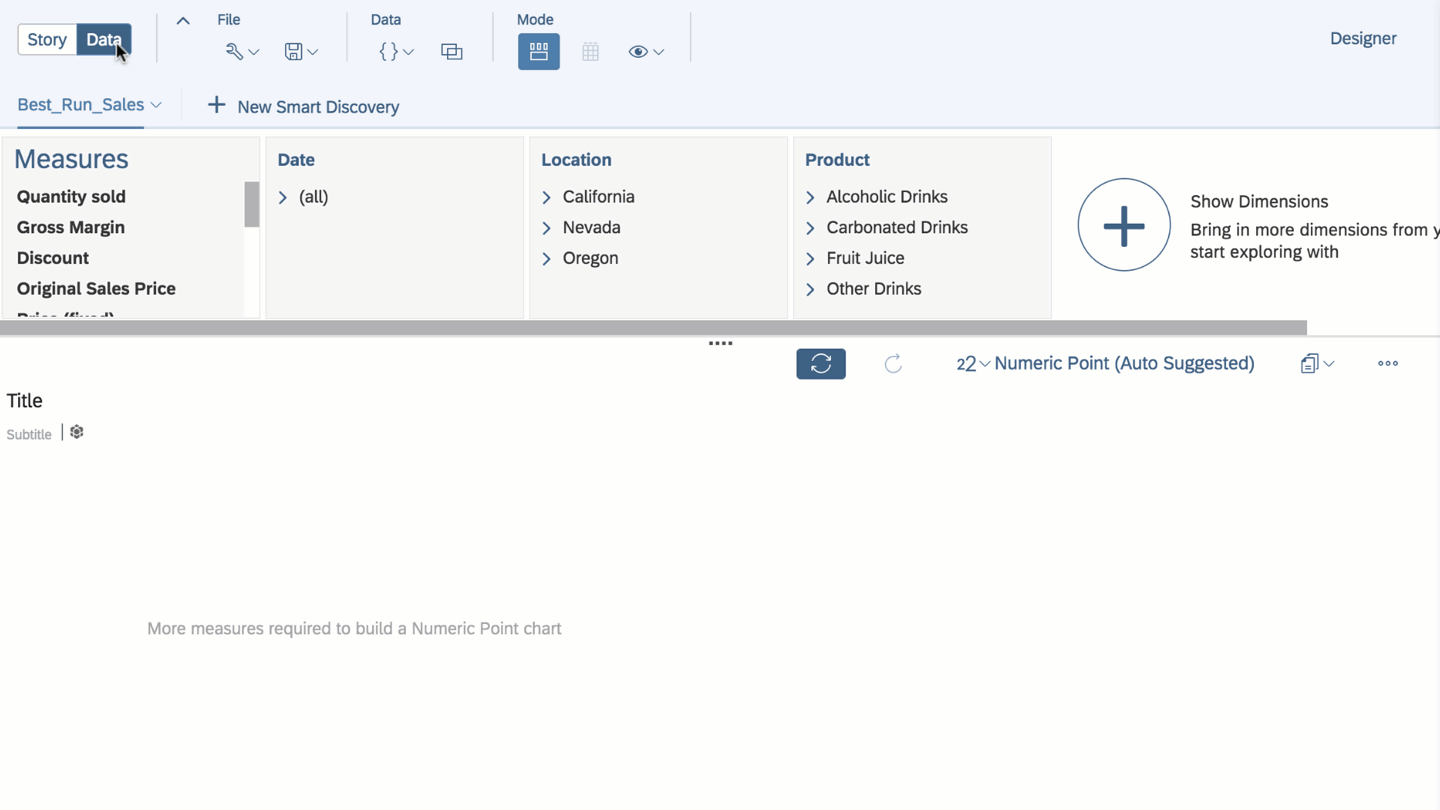
Task: Expand Alcoholic Drinks in the Product panel
Action: tap(810, 197)
